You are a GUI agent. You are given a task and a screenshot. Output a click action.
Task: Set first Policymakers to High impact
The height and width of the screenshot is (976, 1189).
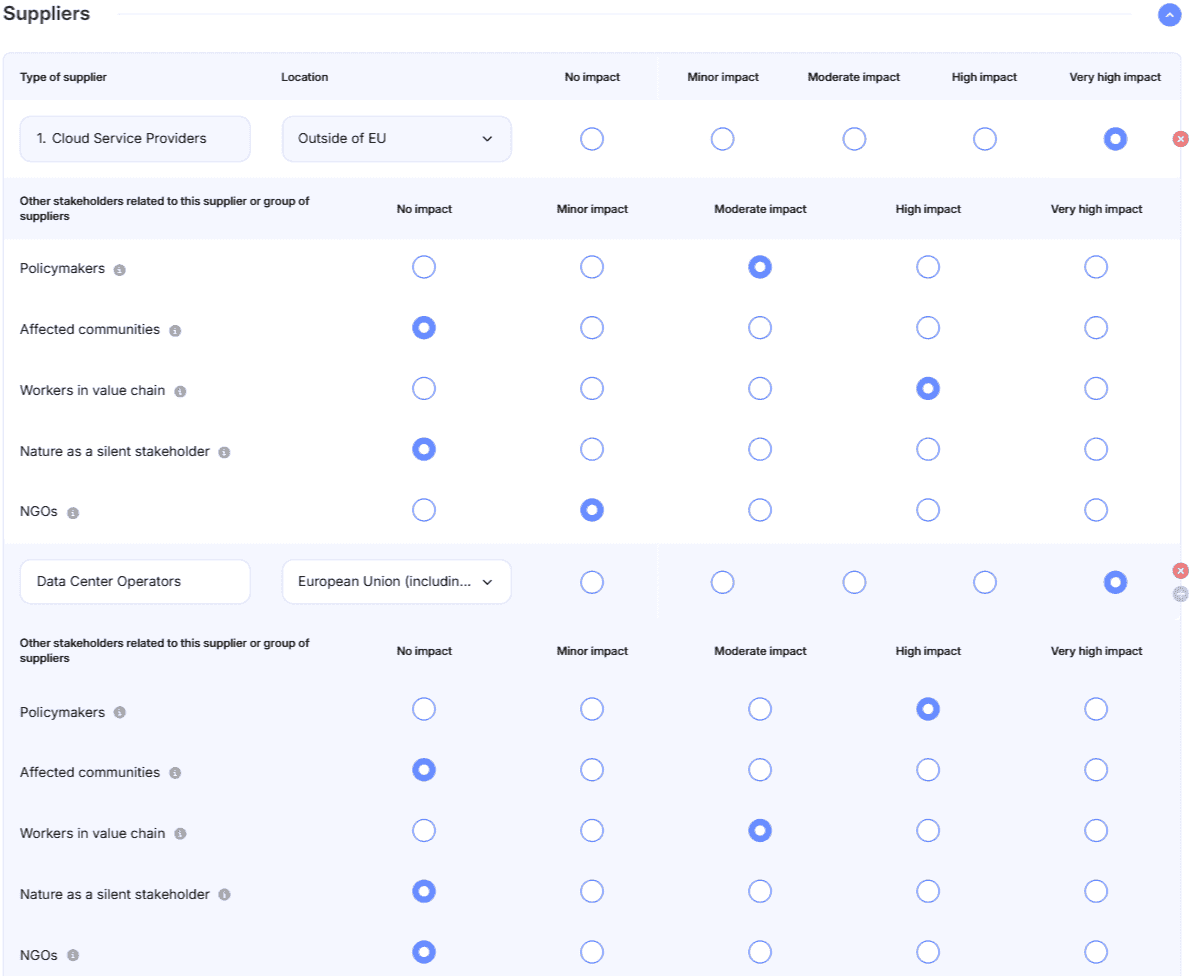coord(928,267)
